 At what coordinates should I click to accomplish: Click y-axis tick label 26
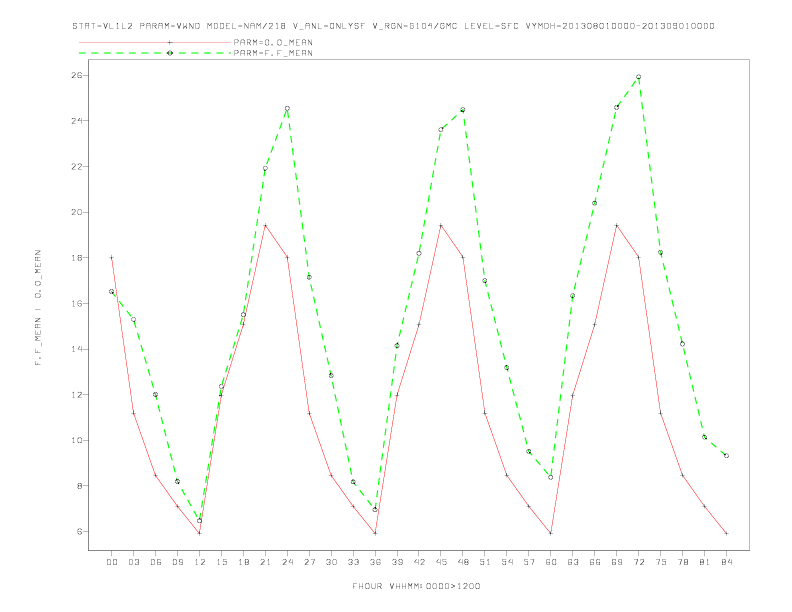coord(78,75)
